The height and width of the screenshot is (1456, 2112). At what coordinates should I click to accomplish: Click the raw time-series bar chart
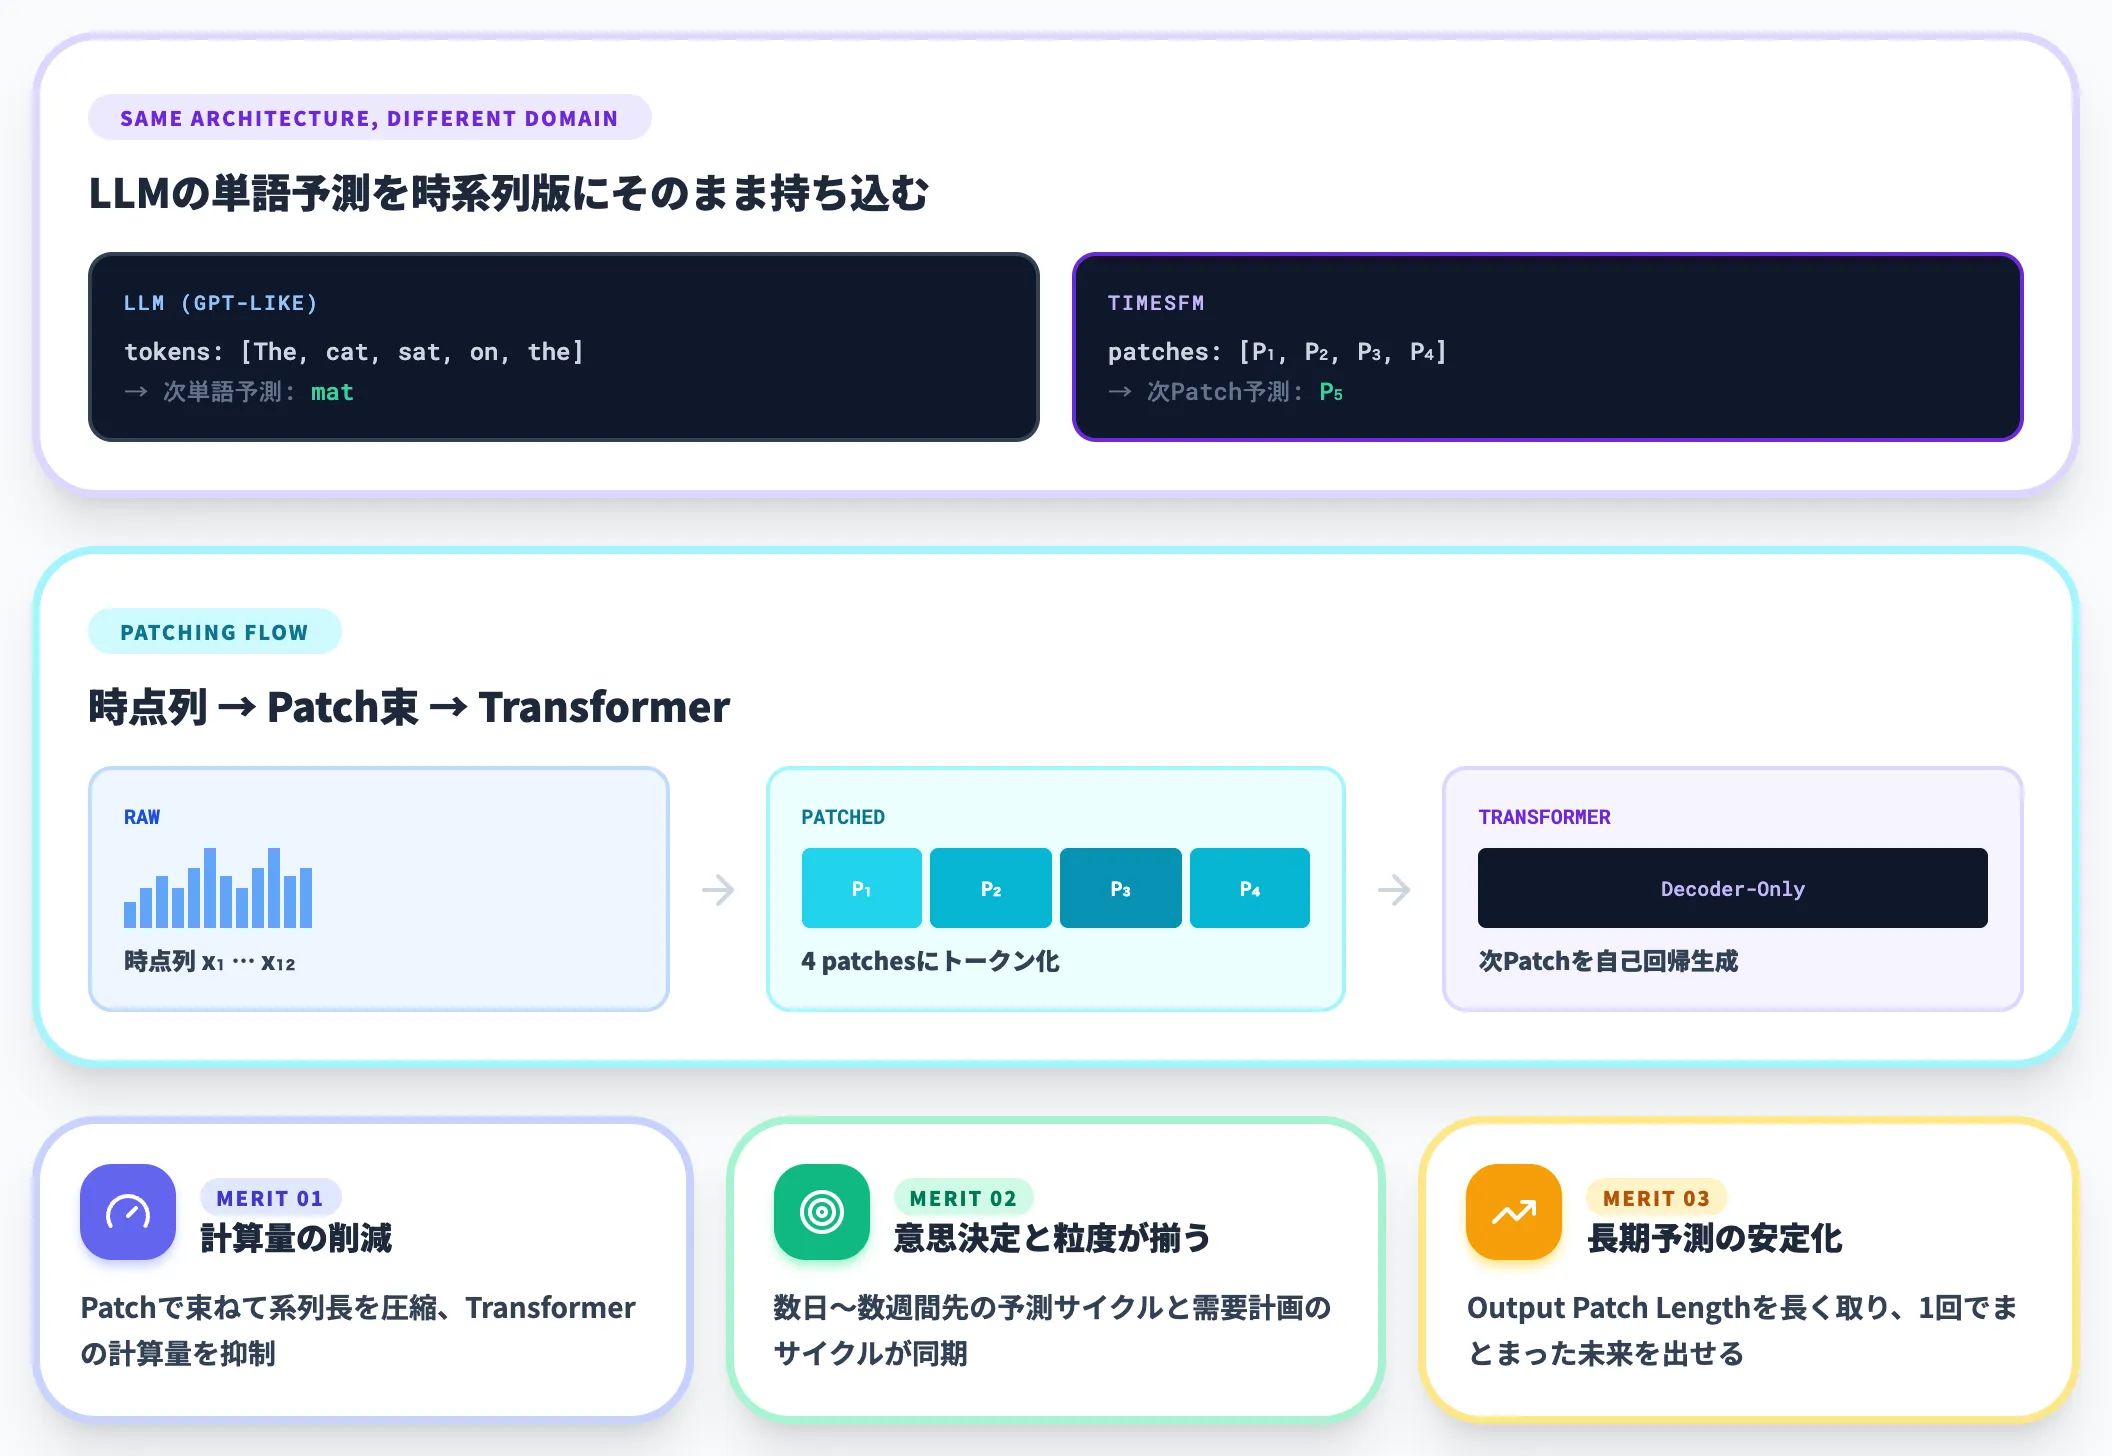(218, 888)
